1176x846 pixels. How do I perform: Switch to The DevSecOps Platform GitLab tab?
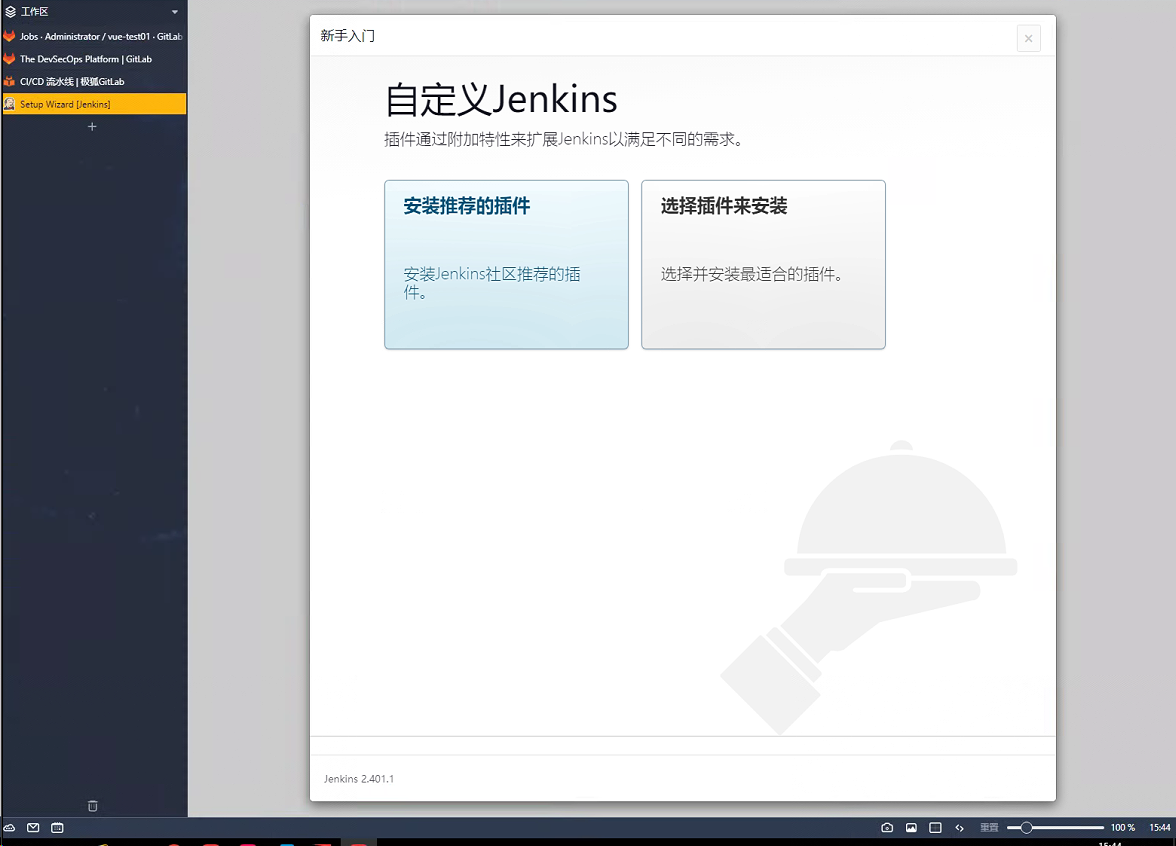coord(94,58)
